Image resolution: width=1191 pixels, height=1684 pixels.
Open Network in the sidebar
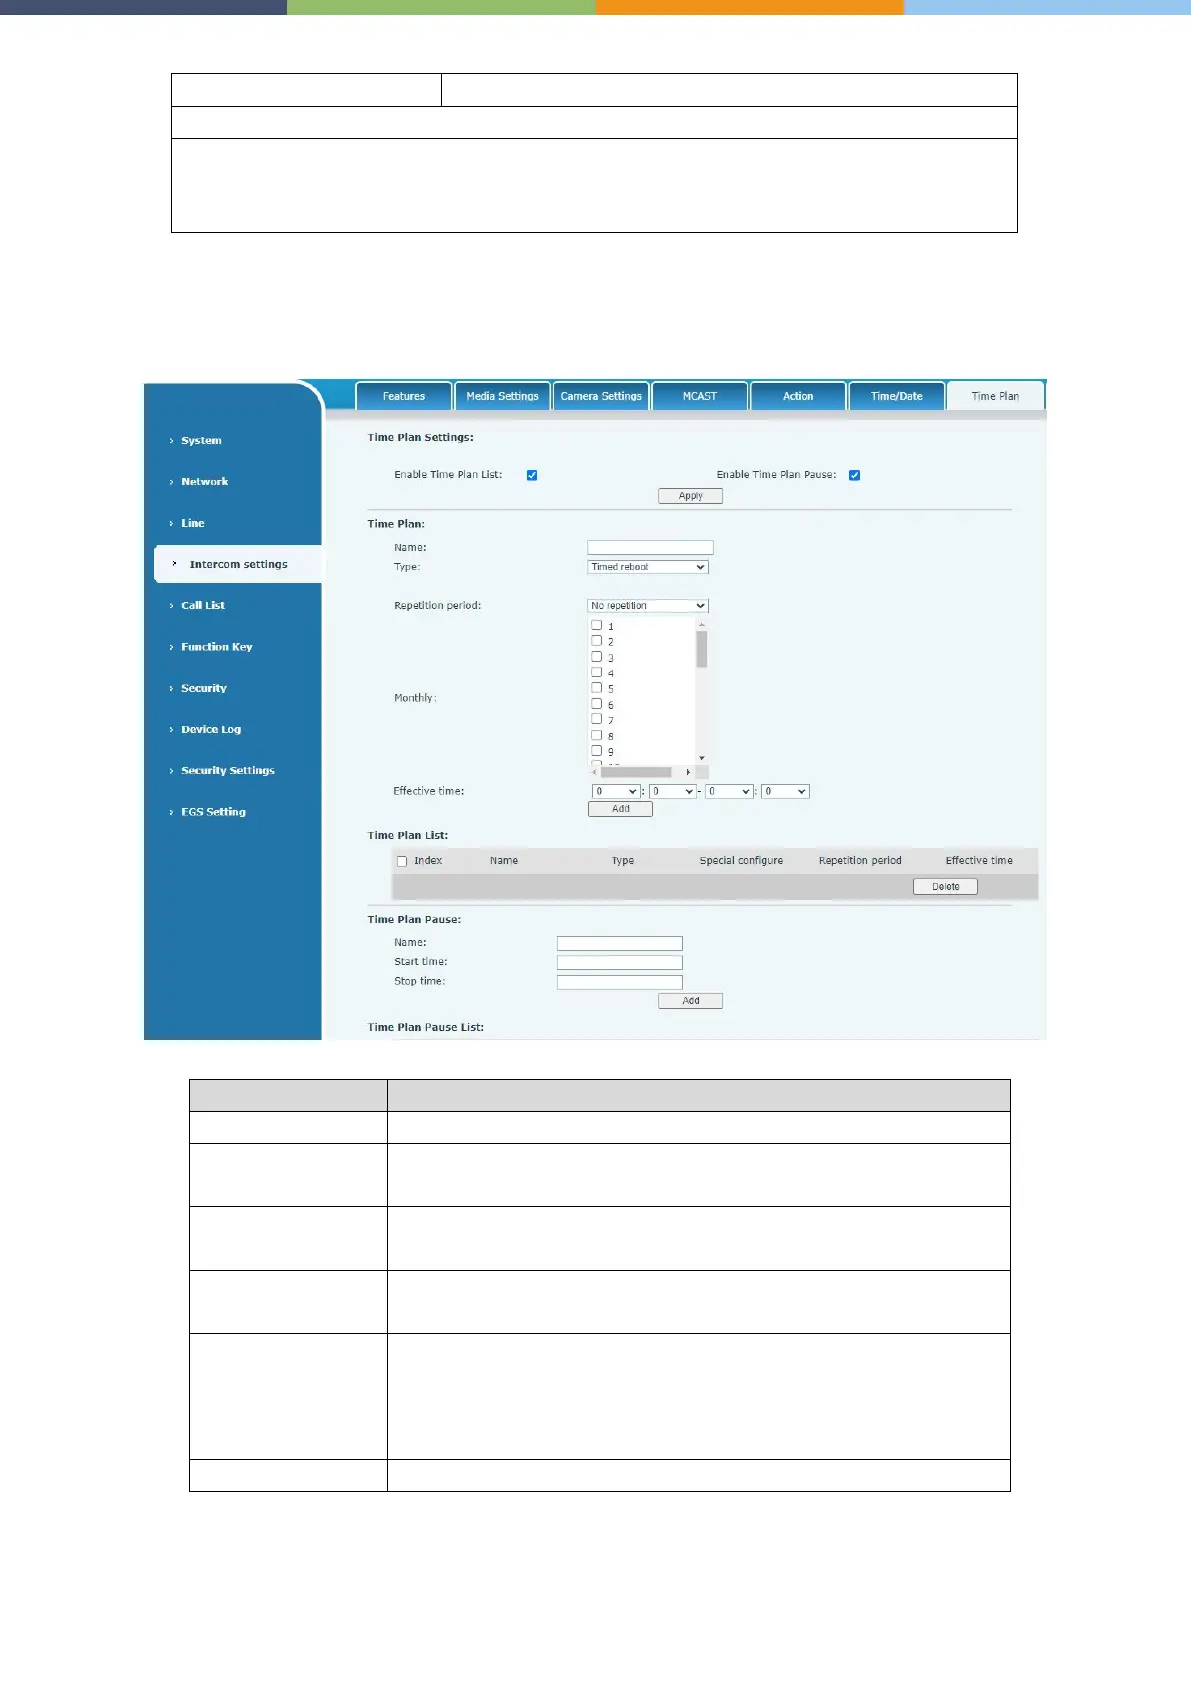point(204,481)
